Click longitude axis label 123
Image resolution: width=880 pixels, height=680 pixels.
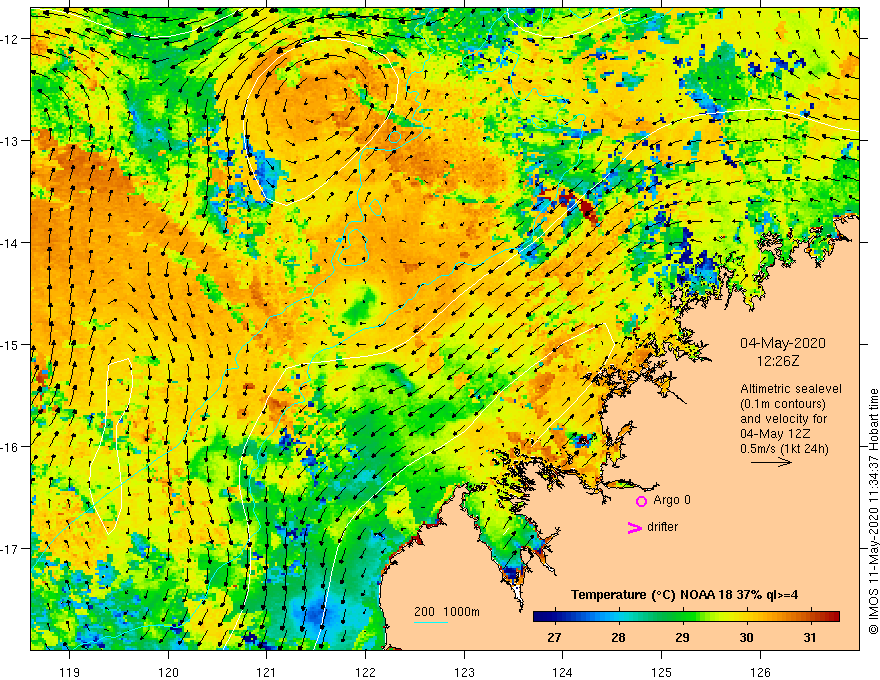pos(464,672)
